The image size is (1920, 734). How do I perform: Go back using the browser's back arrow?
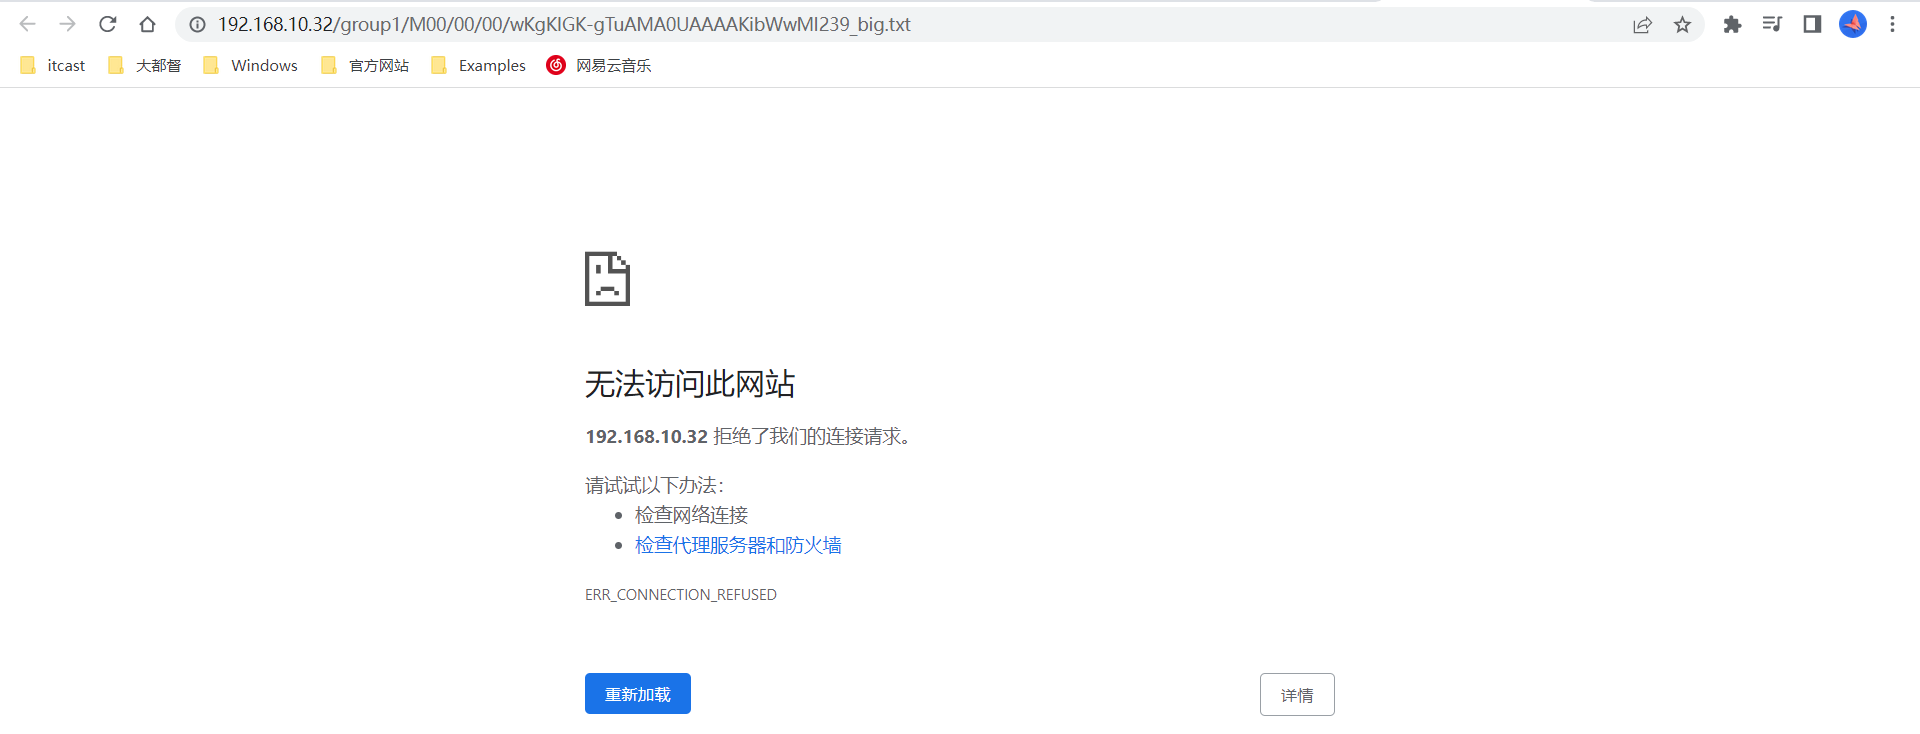pos(28,24)
